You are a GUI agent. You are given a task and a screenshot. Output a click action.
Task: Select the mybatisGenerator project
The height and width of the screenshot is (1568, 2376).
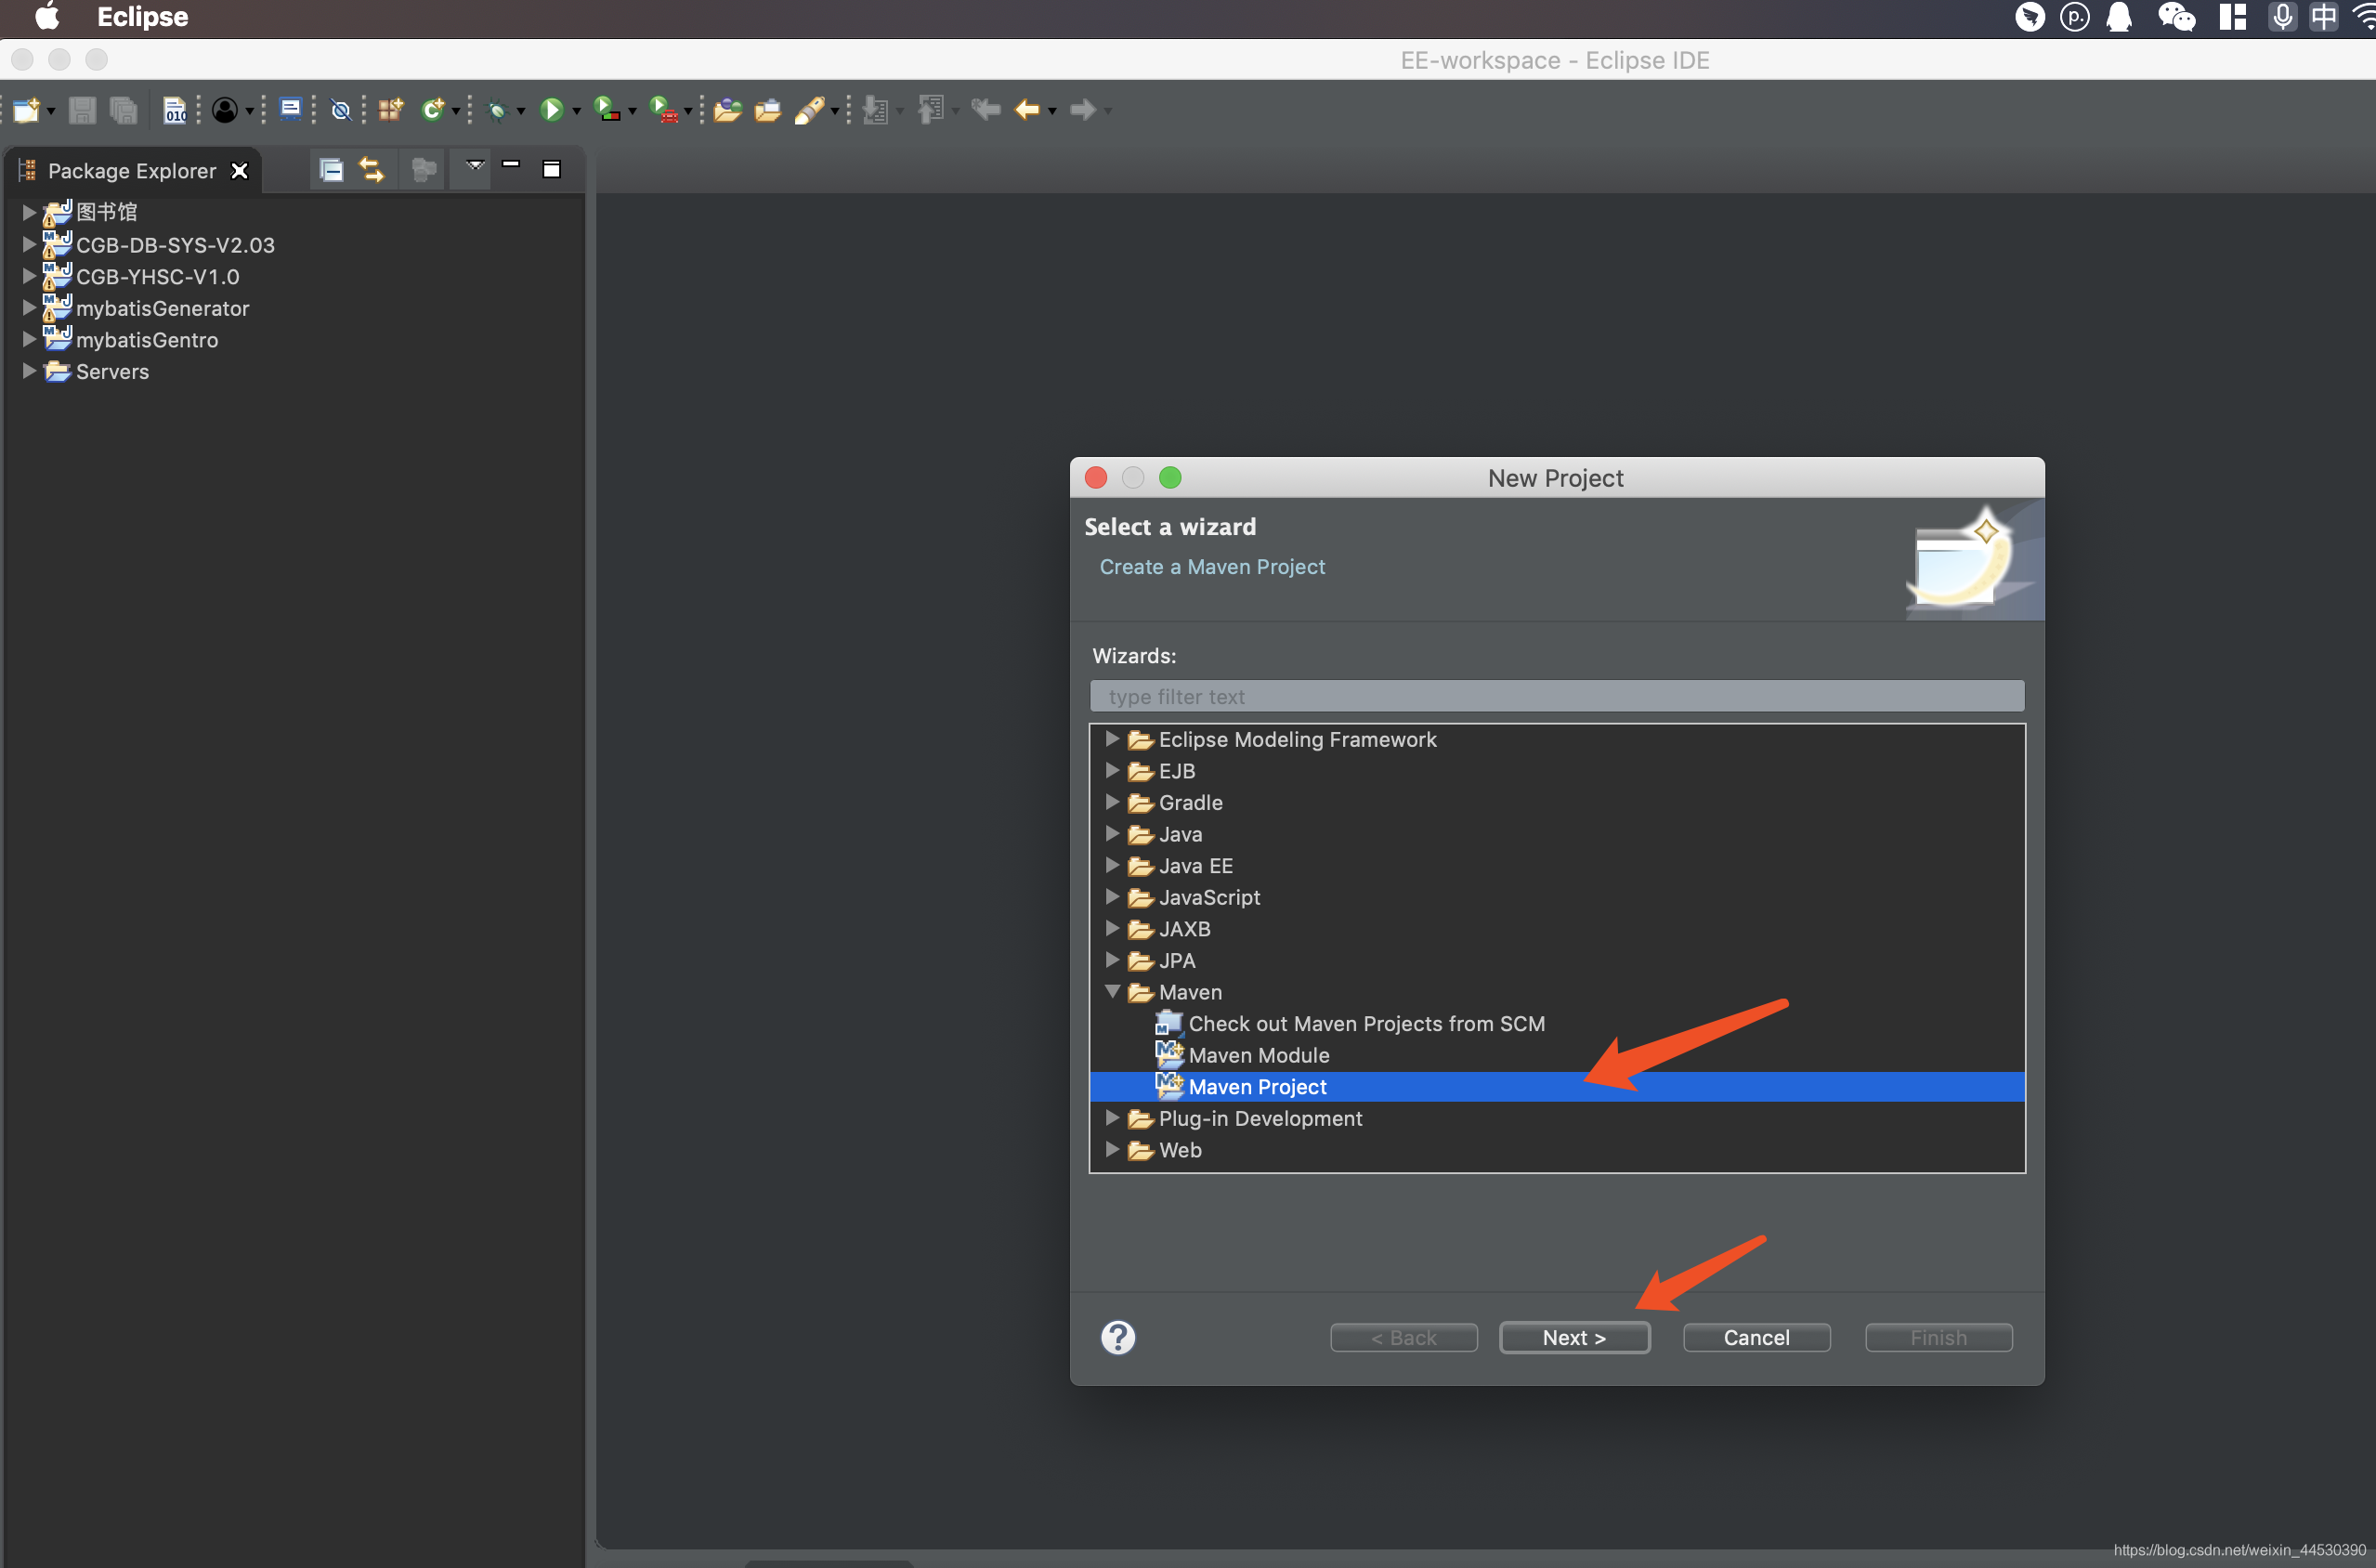(162, 308)
